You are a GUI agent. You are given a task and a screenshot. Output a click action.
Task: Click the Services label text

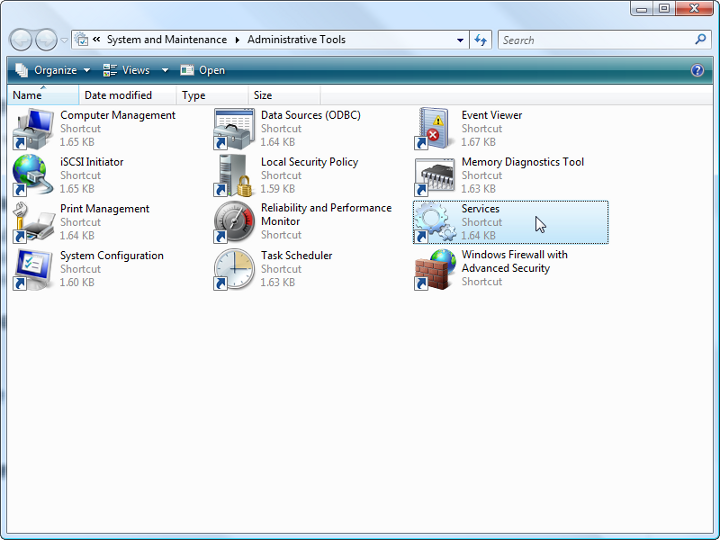coord(480,209)
